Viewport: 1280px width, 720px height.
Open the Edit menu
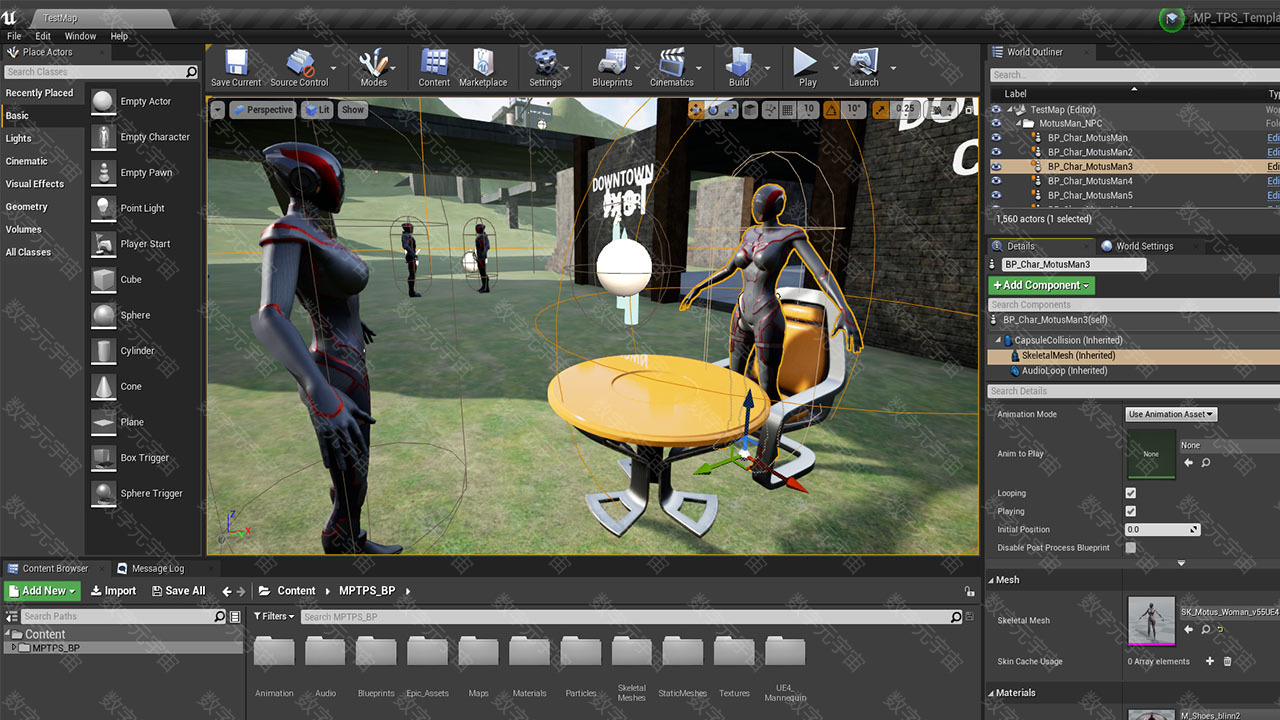coord(43,36)
